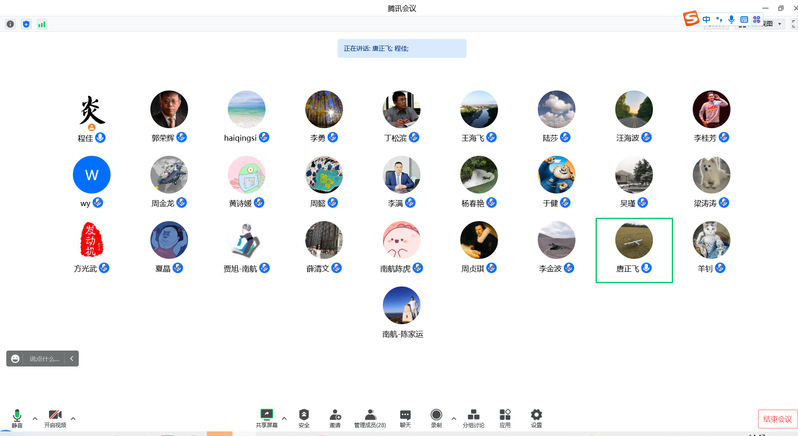Viewport: 798px width, 436px height.
Task: Open the 设置 settings gear
Action: click(536, 415)
